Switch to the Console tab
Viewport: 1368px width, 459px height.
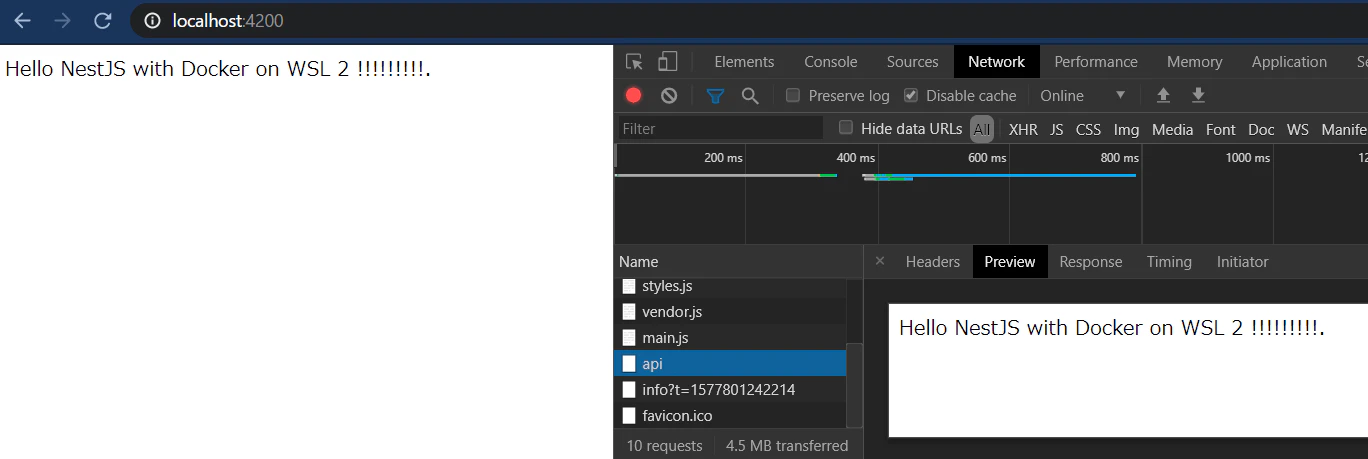coord(831,62)
